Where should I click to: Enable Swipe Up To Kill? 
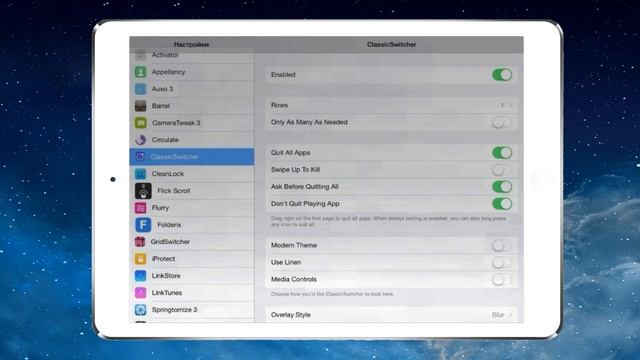point(502,170)
